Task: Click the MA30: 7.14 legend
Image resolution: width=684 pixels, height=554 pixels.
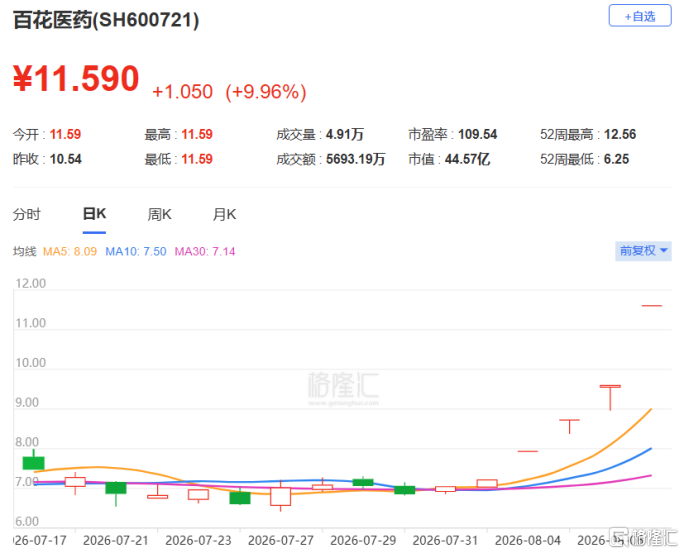Action: (x=205, y=252)
